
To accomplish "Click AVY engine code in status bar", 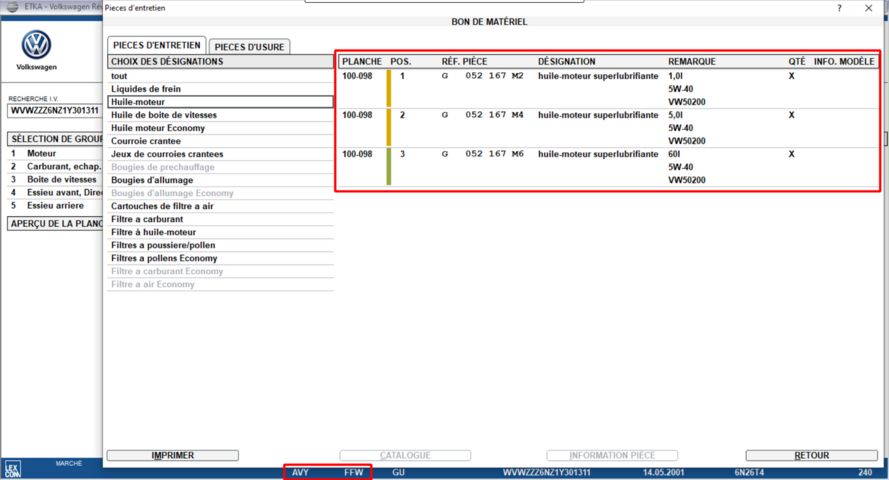I will (x=300, y=473).
